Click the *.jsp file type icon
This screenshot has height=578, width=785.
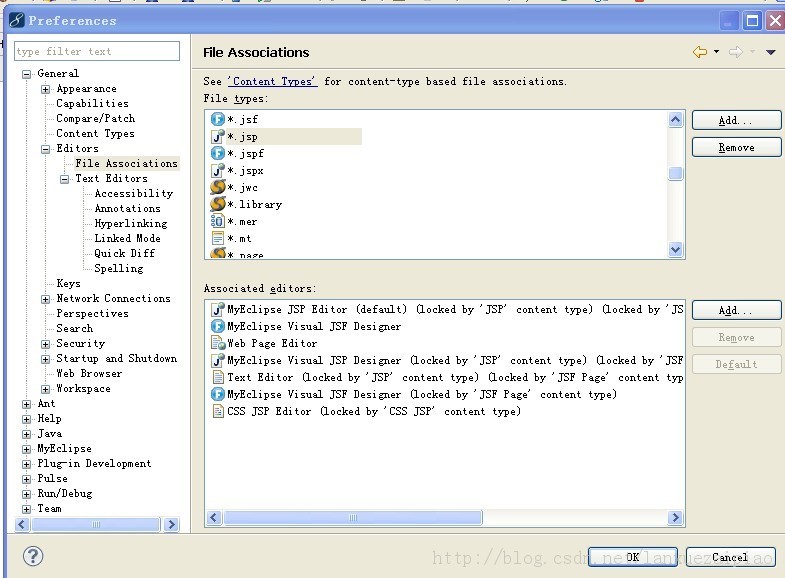coord(218,136)
